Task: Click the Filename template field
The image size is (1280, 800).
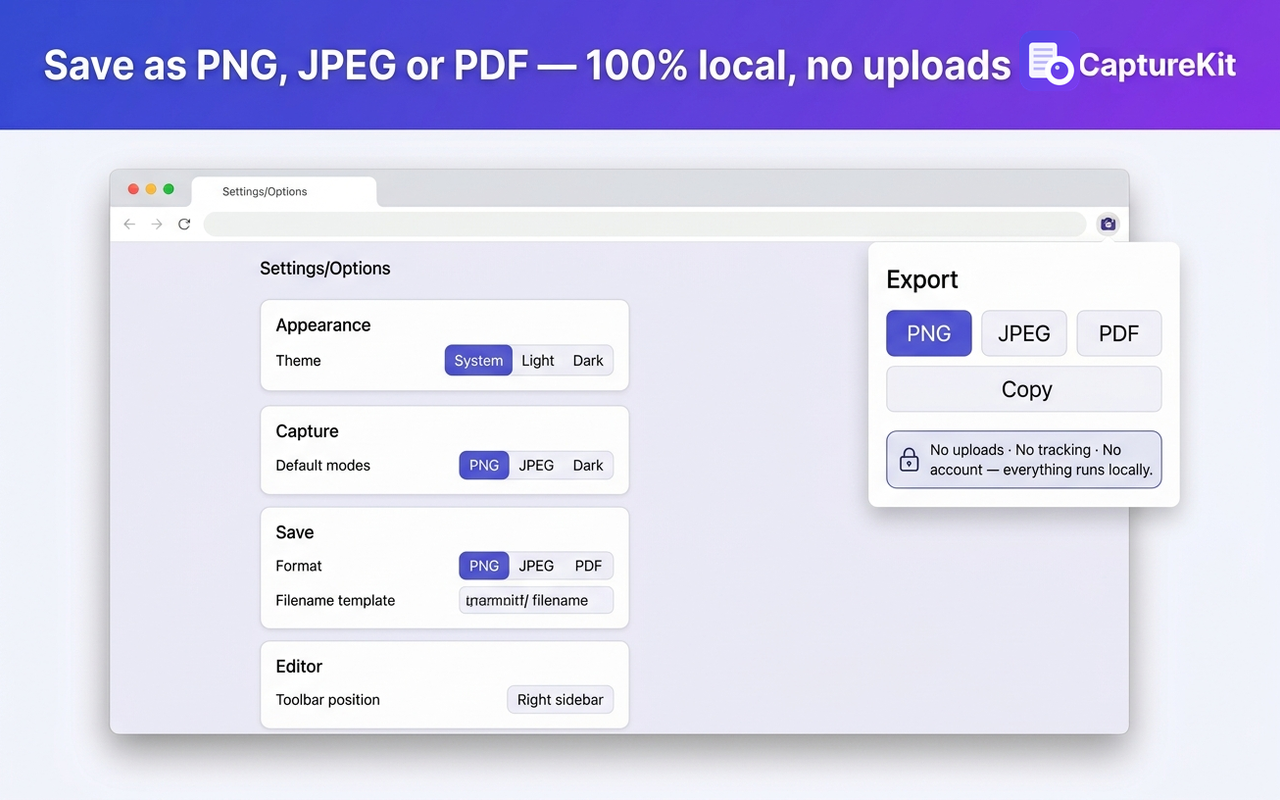Action: pyautogui.click(x=536, y=600)
